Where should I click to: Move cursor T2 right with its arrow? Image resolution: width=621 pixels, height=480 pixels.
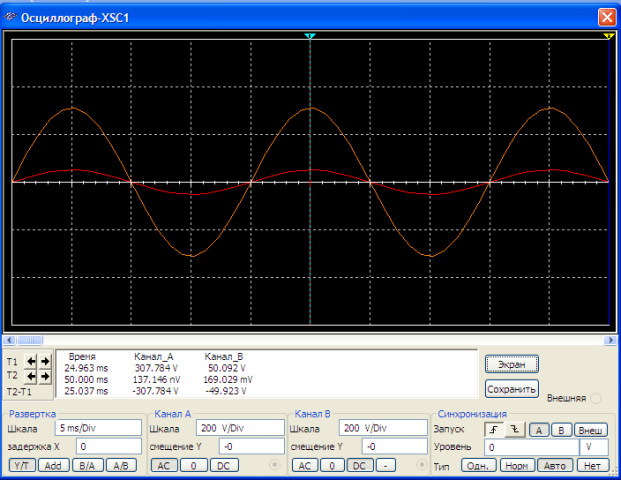pos(45,376)
